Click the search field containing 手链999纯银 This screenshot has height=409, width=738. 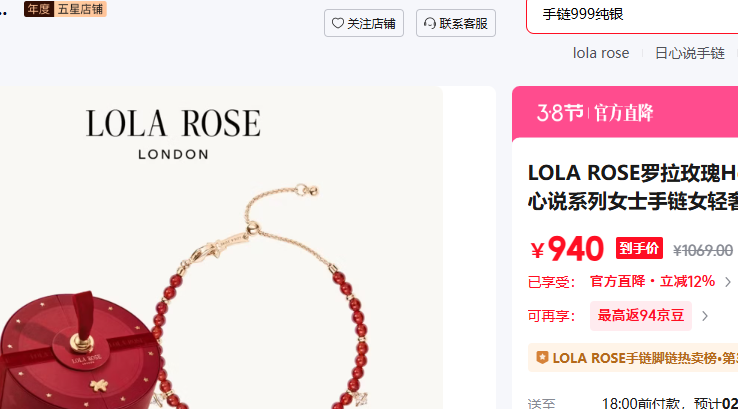tap(632, 15)
